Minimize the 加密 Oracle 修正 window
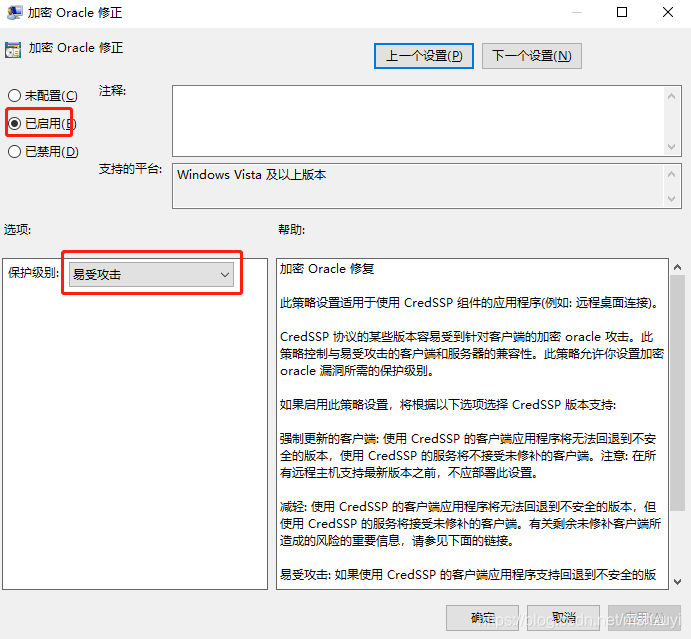 click(x=576, y=12)
